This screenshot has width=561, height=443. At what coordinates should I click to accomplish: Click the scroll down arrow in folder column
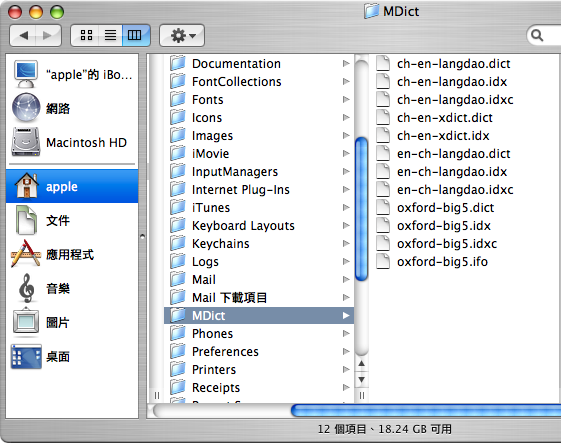pyautogui.click(x=362, y=379)
